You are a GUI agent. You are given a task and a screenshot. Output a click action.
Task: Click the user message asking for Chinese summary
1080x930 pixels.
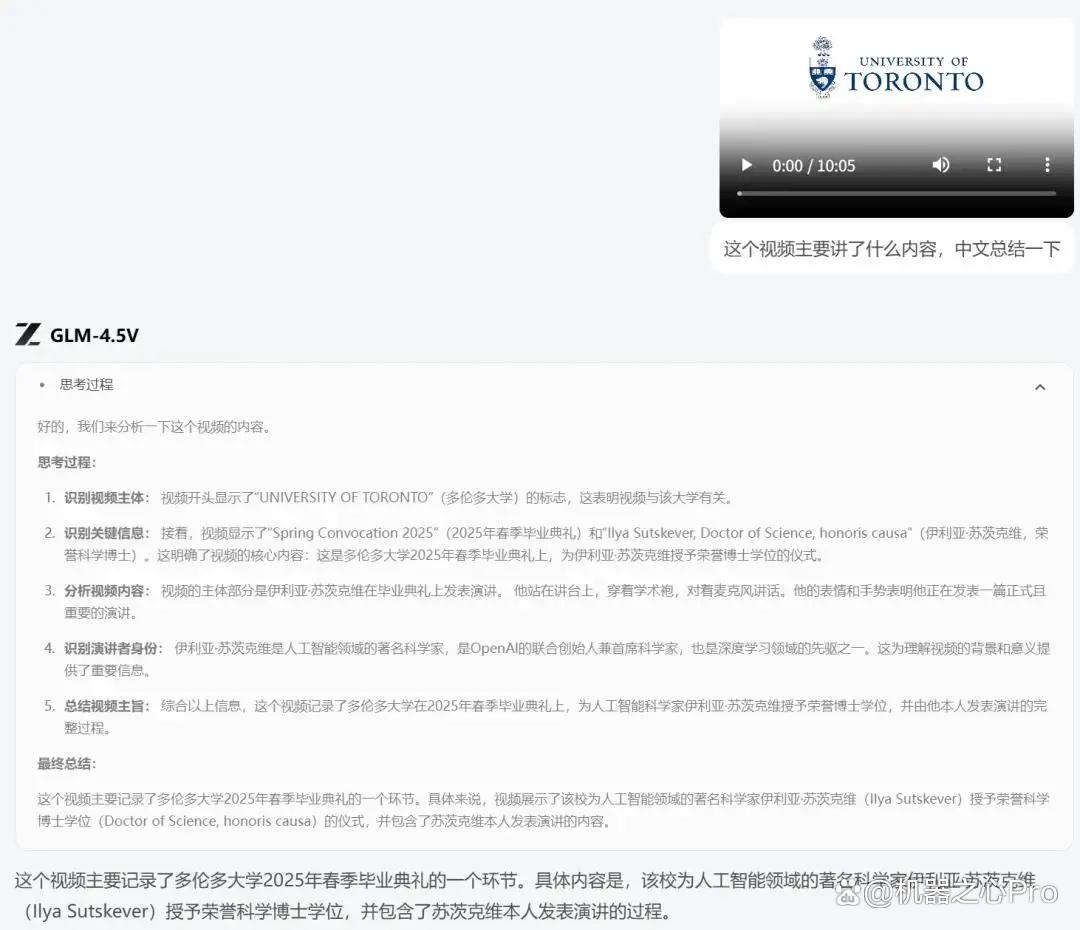click(891, 249)
